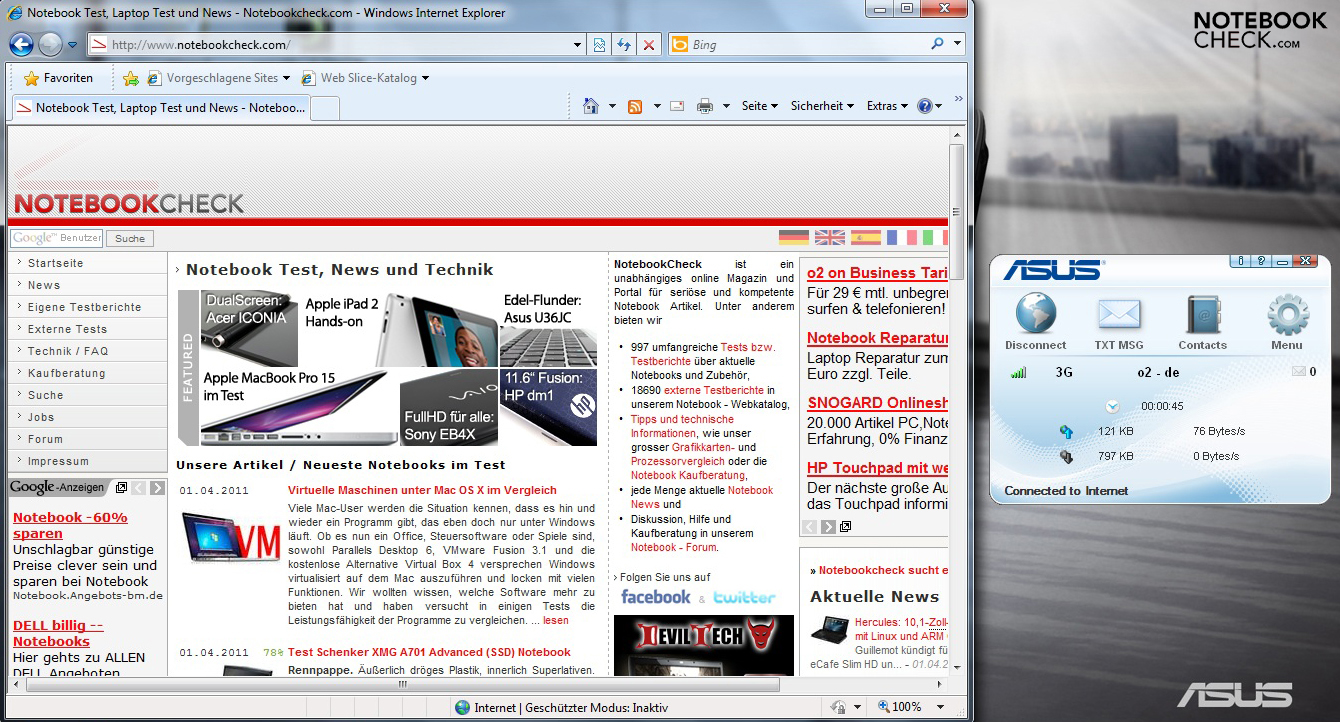The height and width of the screenshot is (722, 1340).
Task: Click the URL address field
Action: point(330,45)
